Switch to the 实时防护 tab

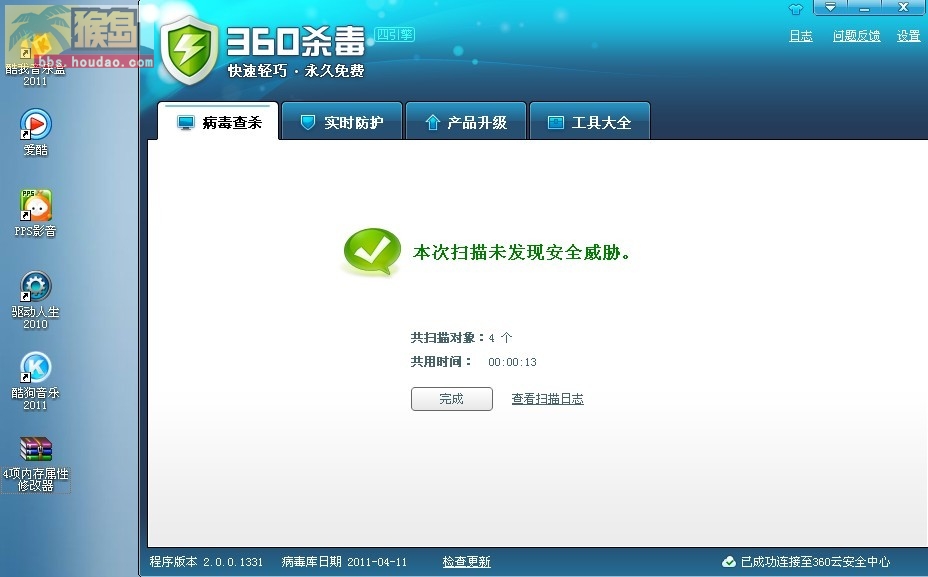pos(342,122)
